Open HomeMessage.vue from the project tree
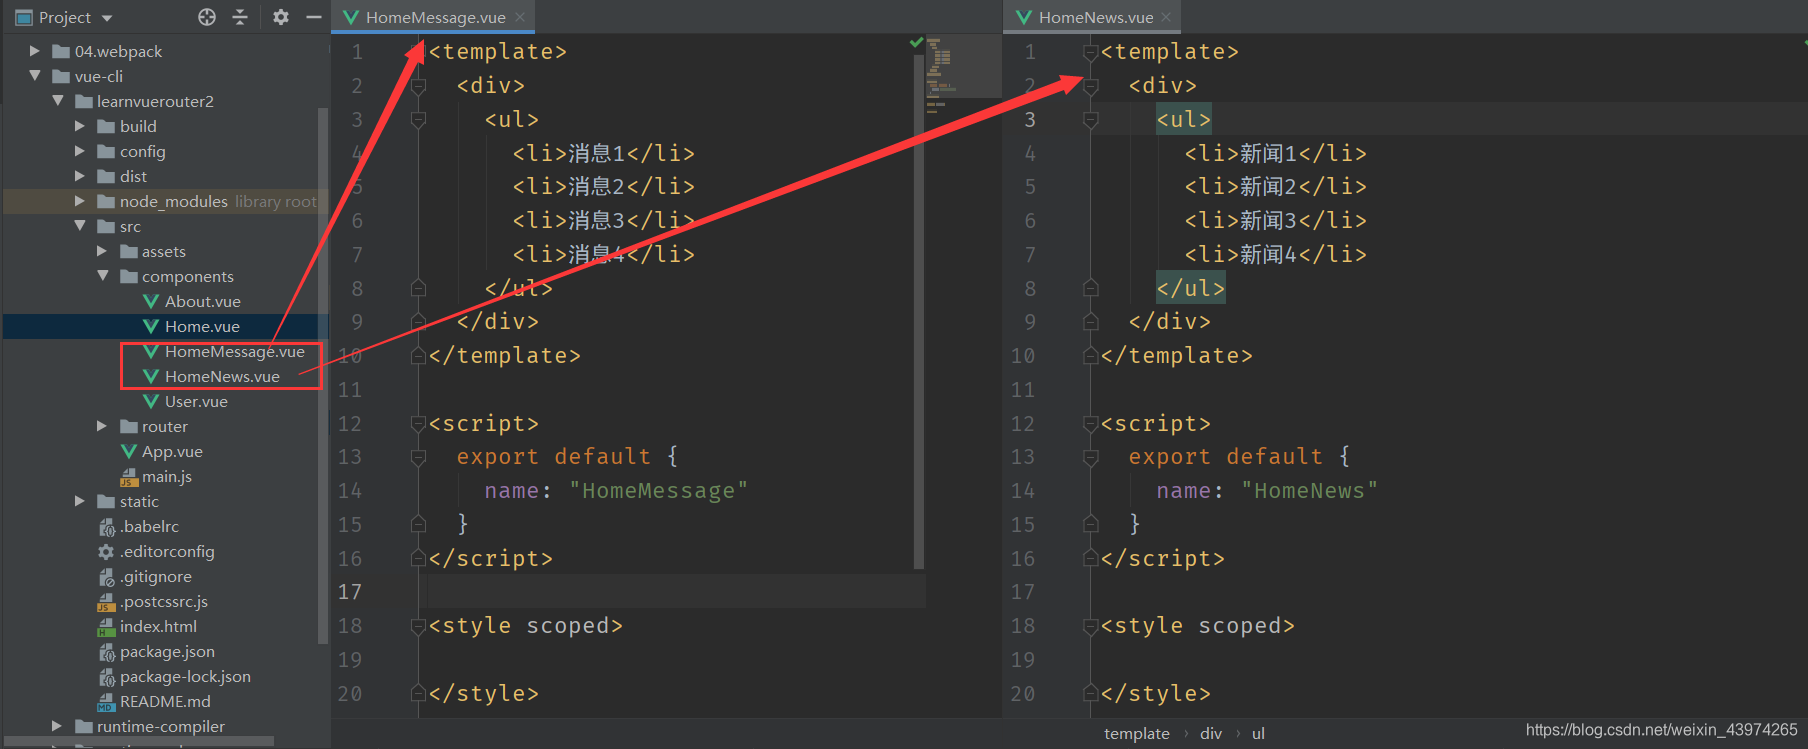The width and height of the screenshot is (1808, 749). coord(234,351)
